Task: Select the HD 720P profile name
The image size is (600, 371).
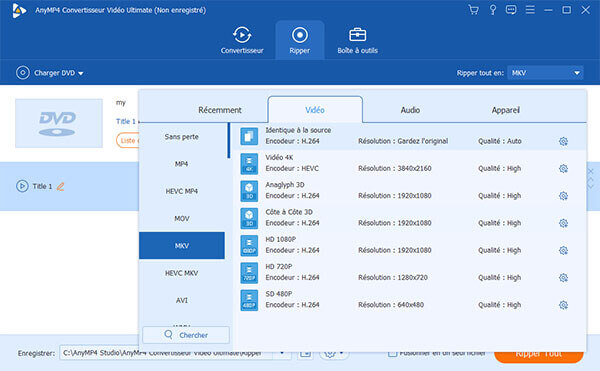Action: point(279,267)
